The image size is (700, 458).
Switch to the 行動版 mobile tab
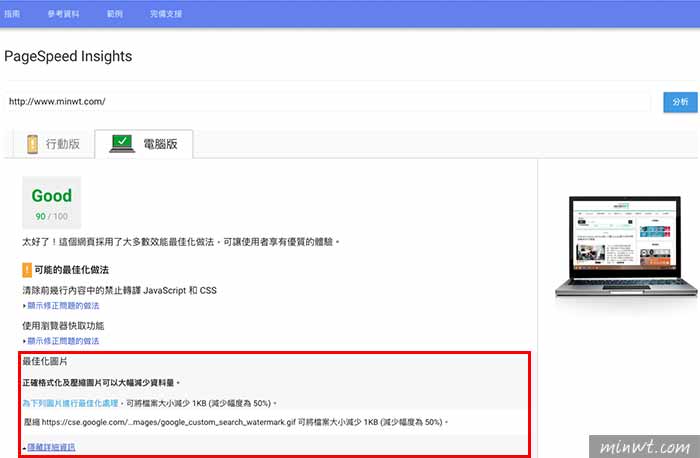click(54, 144)
